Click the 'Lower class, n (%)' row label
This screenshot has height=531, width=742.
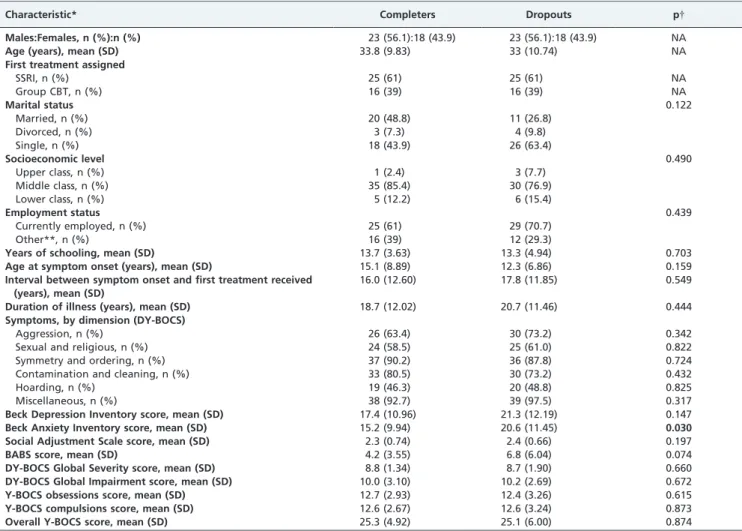60,199
